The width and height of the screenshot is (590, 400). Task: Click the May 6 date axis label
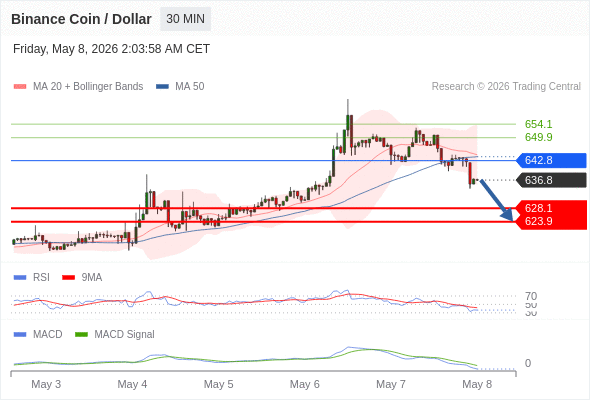point(304,384)
